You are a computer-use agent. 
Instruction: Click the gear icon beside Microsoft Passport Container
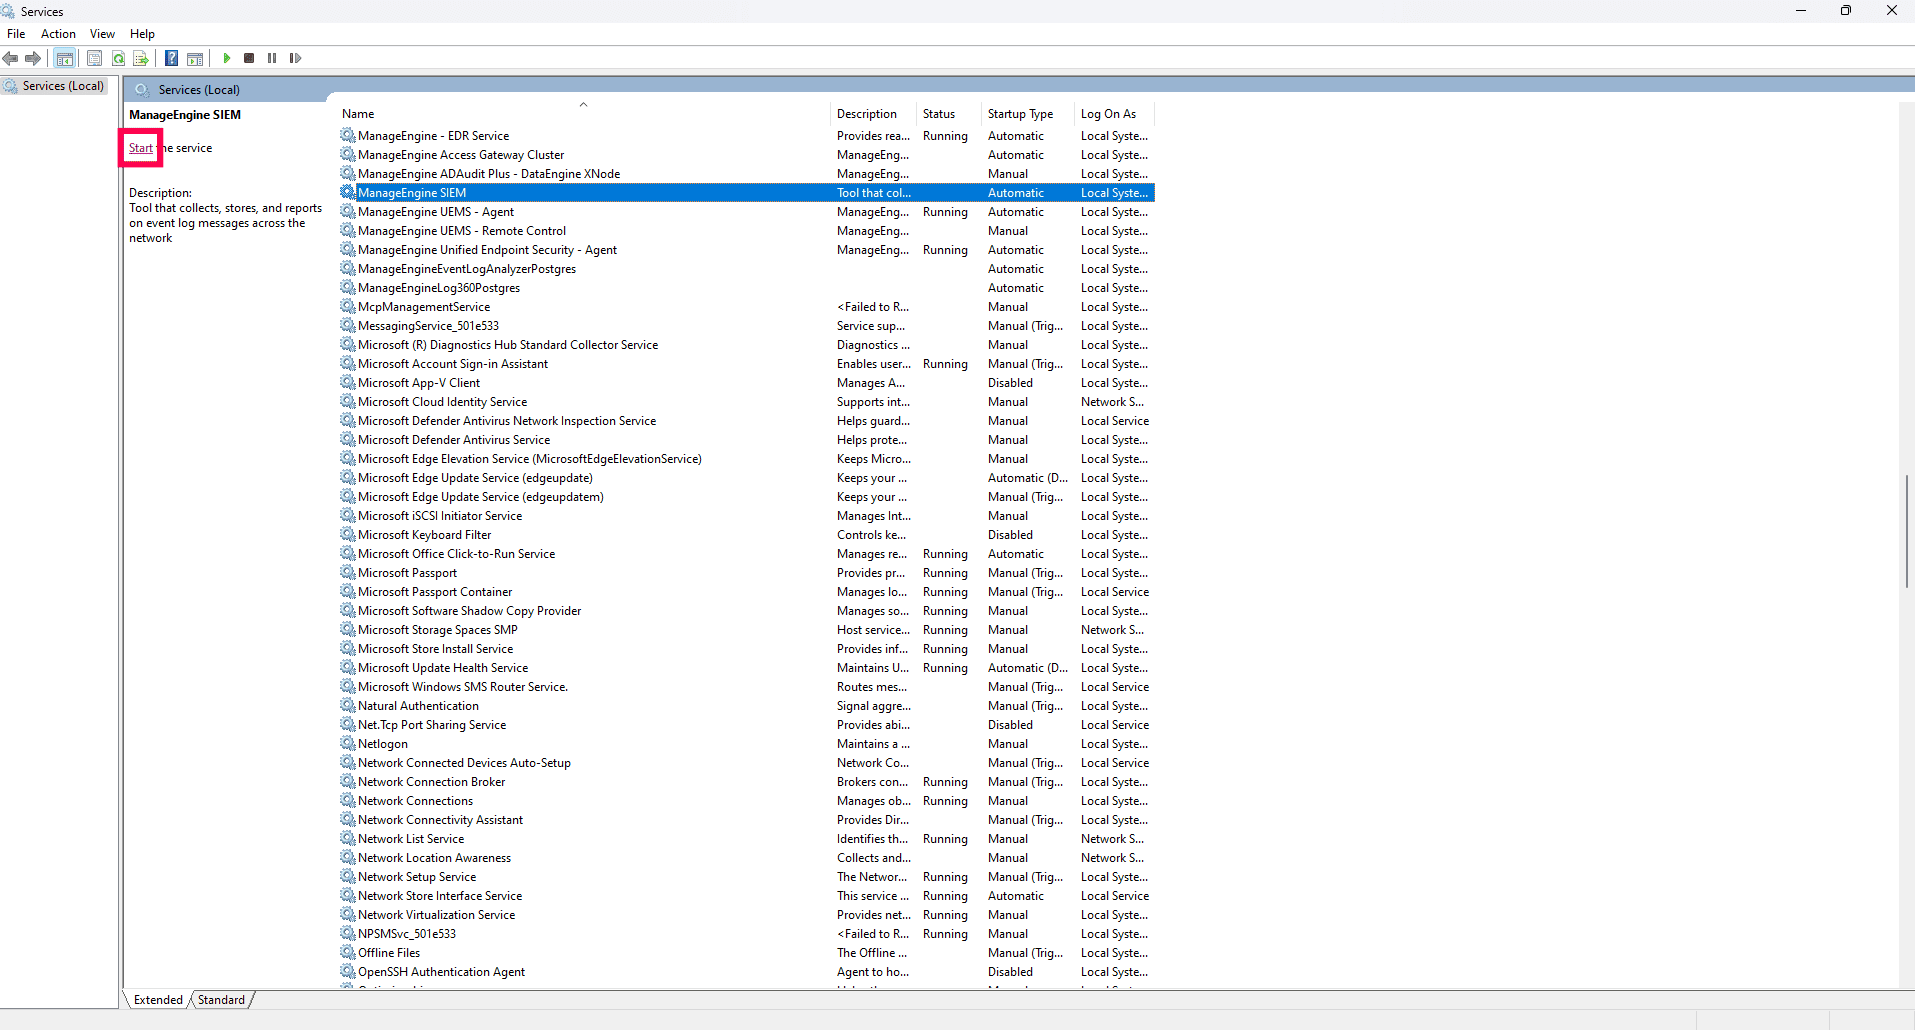coord(348,591)
